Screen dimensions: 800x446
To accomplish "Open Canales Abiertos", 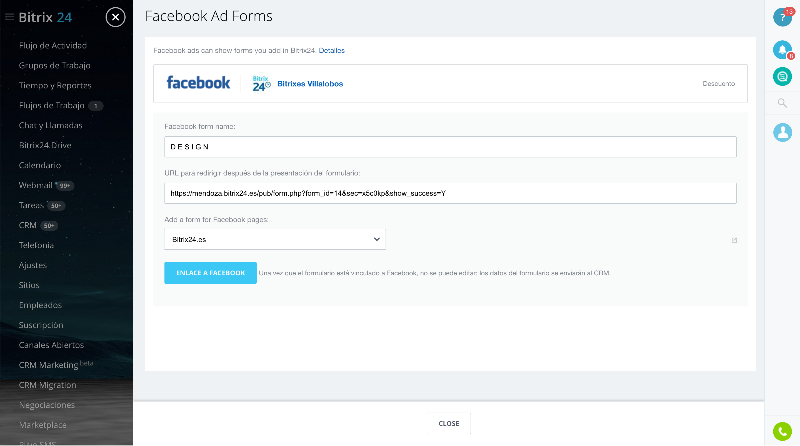I will point(51,345).
